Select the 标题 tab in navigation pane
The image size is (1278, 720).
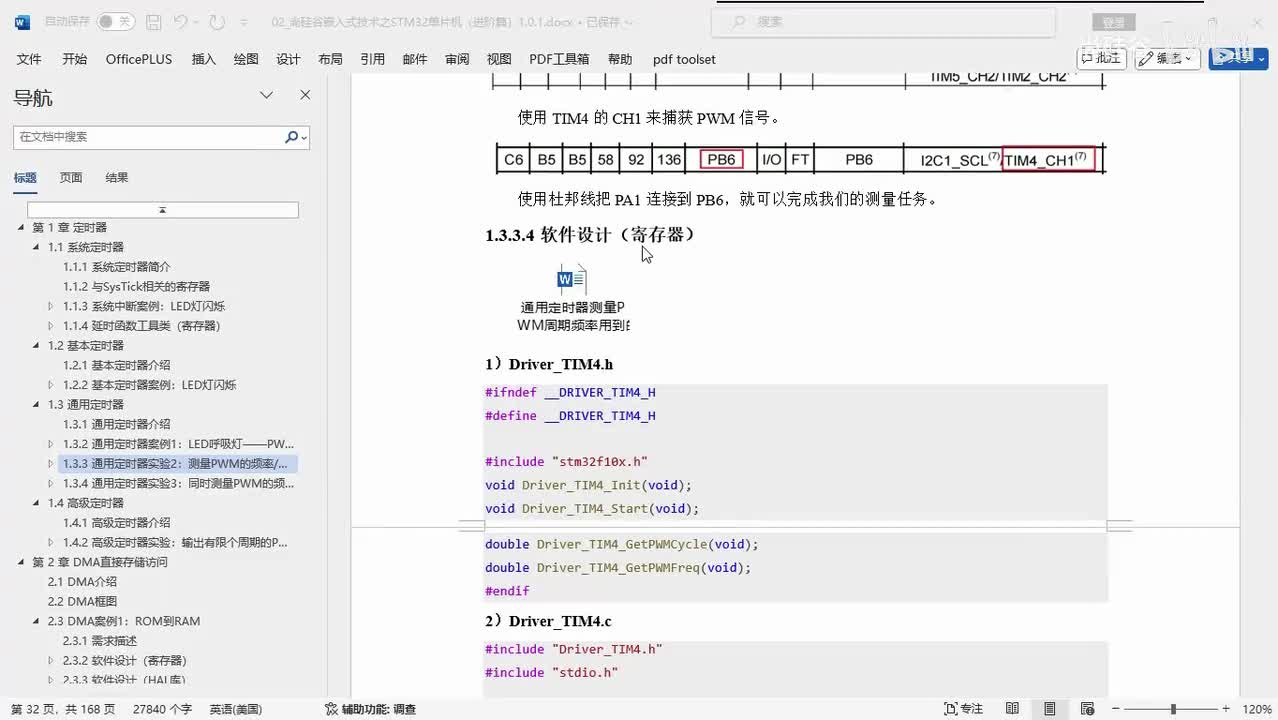[25, 178]
